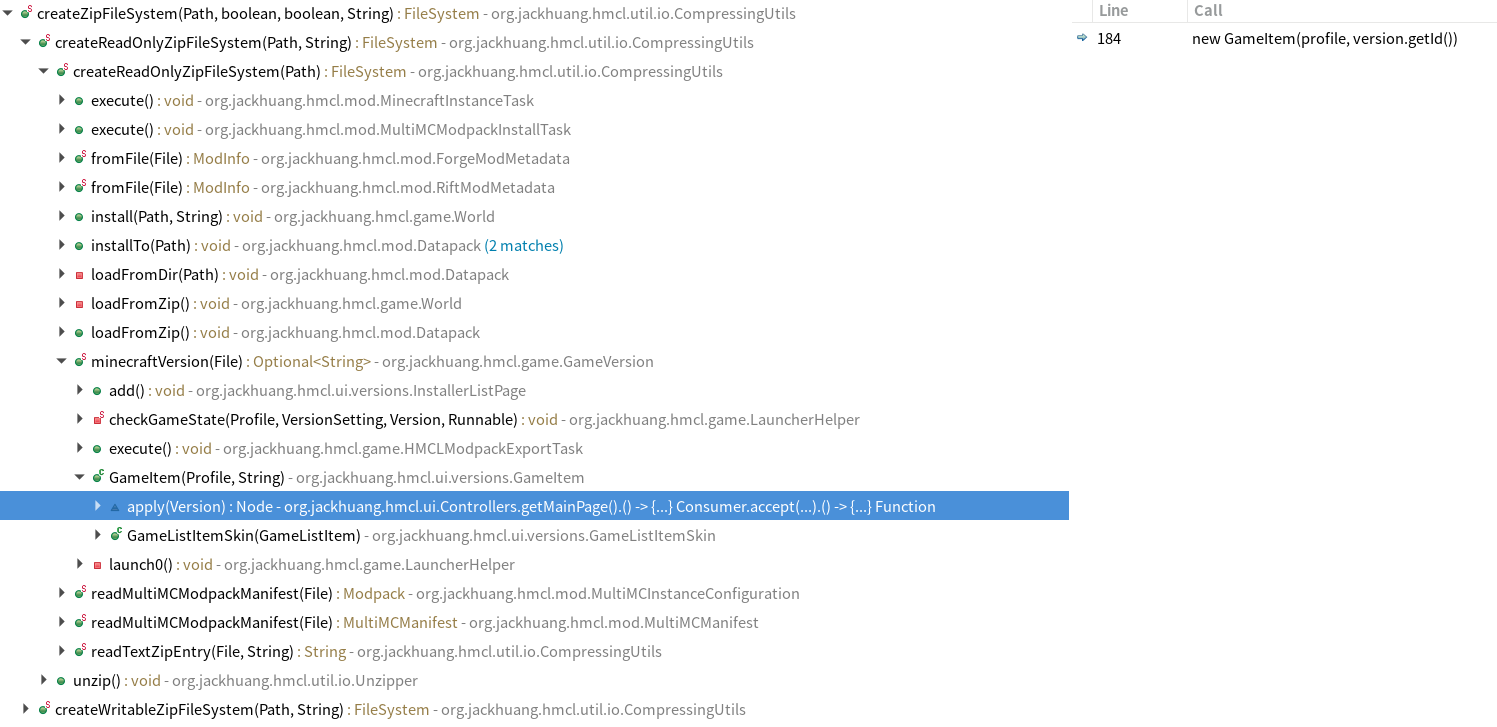Collapse the minecraftVersion(File) branch
1497x727 pixels.
[61, 361]
